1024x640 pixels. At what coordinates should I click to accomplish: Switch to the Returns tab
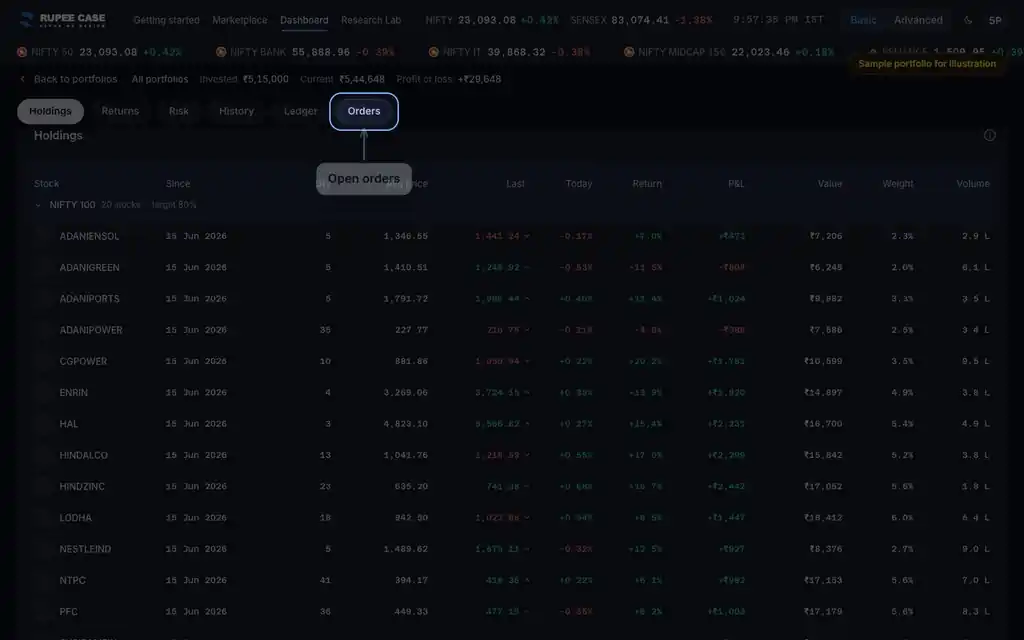[x=120, y=111]
